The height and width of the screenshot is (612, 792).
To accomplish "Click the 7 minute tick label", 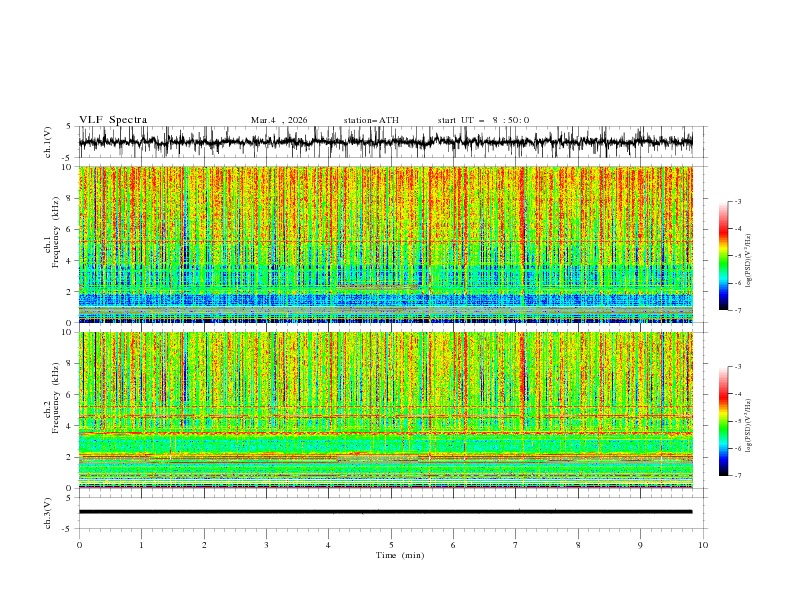I will pos(516,545).
